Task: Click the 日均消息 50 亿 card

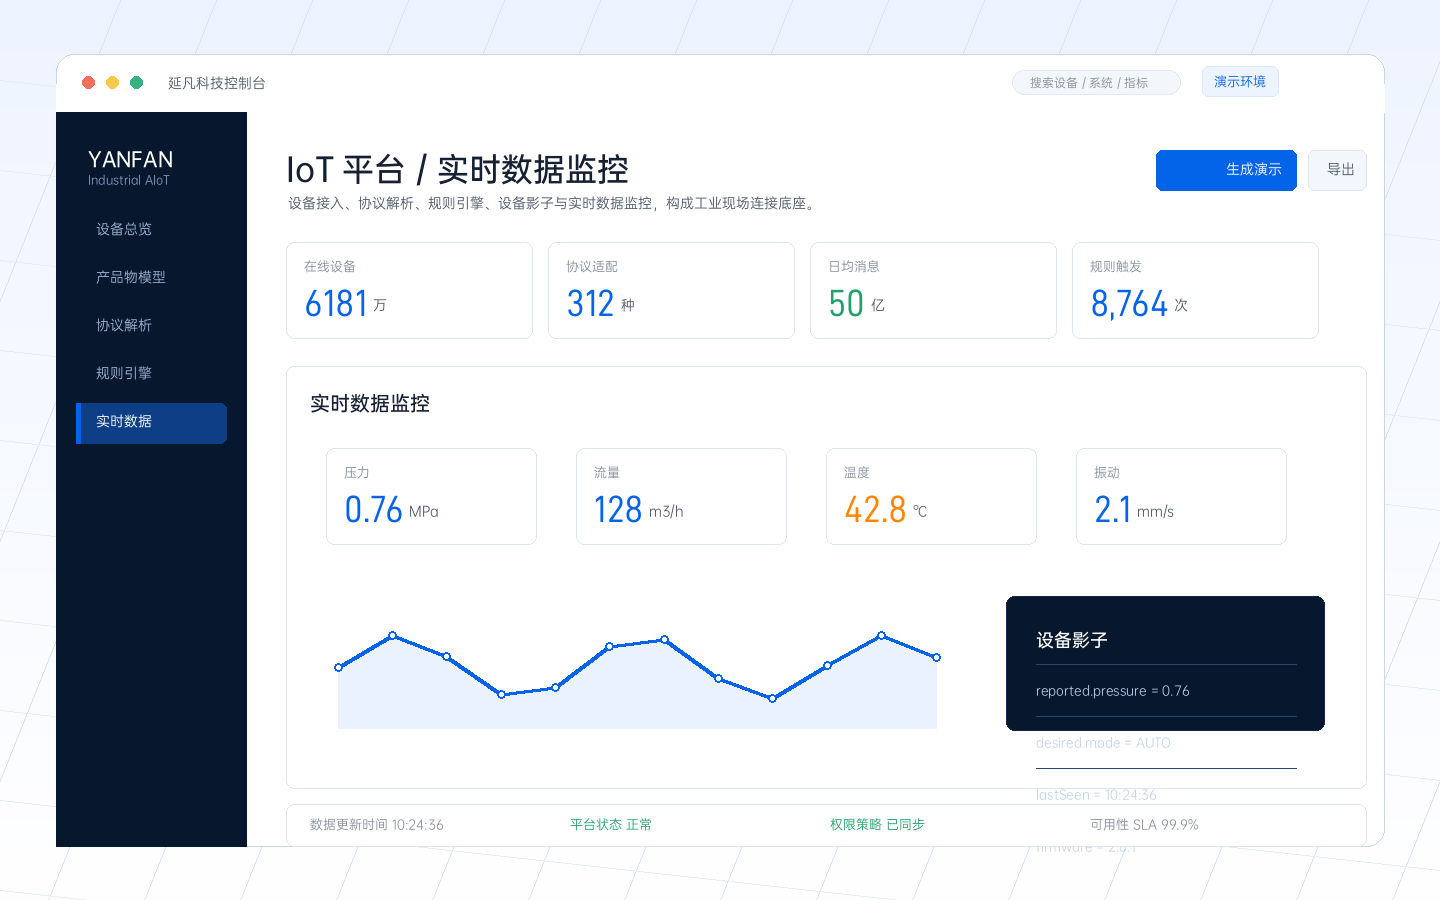Action: (x=933, y=290)
